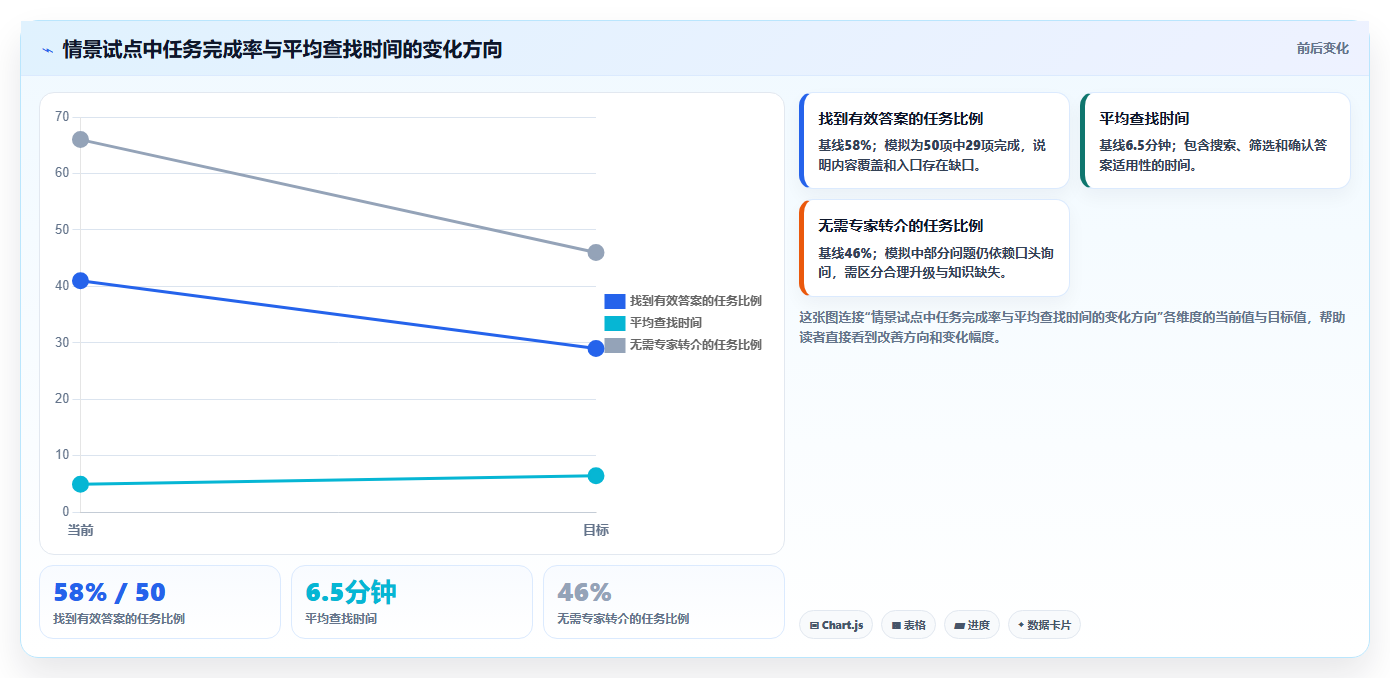Click description paragraph starting 这张图连接
Screen dimensions: 1390x678
point(1072,327)
